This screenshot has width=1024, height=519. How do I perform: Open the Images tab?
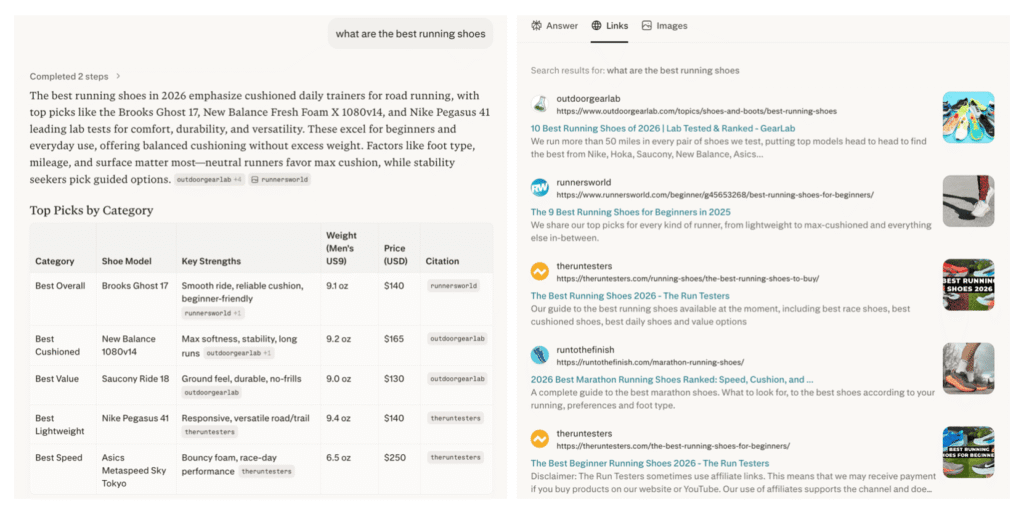click(x=664, y=26)
